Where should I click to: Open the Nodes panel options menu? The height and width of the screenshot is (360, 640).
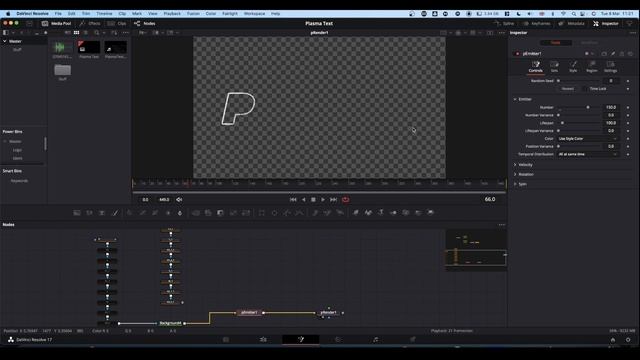pos(502,224)
